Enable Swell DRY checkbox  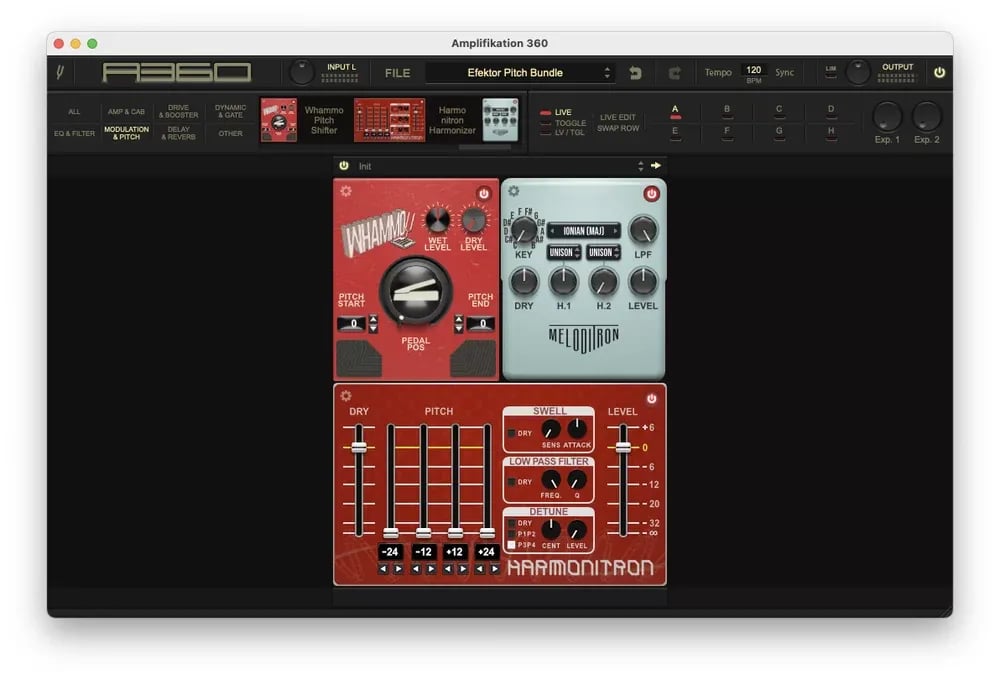tap(511, 433)
